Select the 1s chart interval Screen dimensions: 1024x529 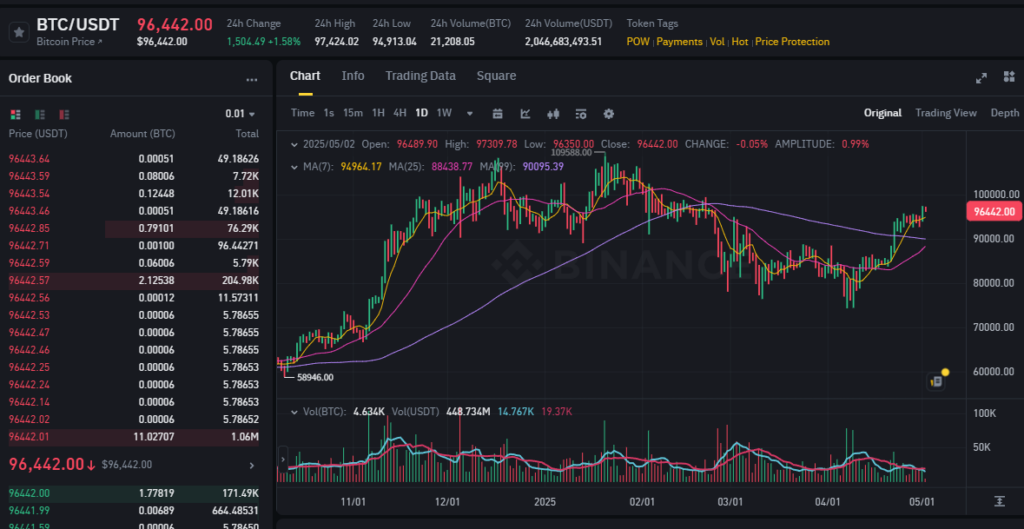(x=328, y=113)
